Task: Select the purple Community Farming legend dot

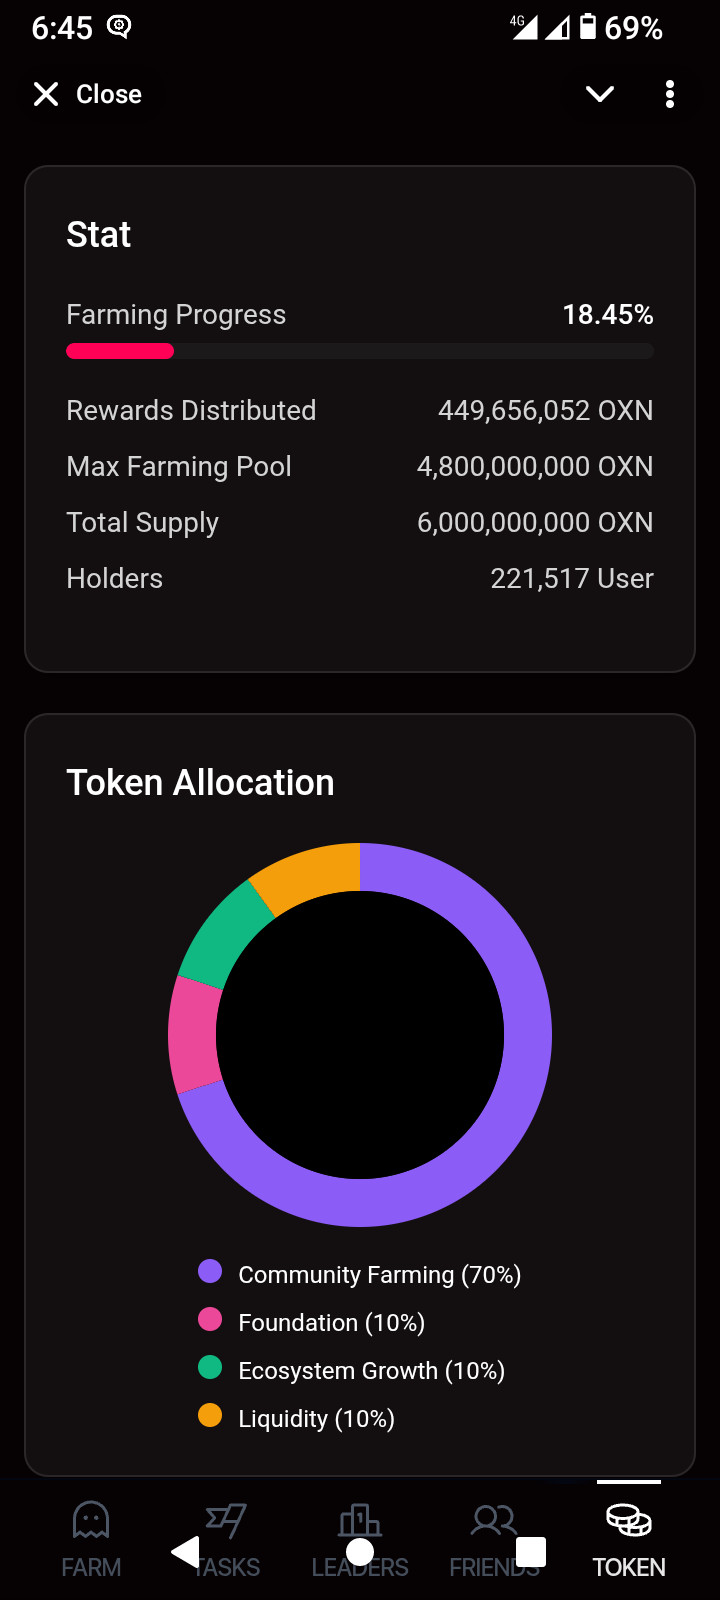Action: [x=210, y=1271]
